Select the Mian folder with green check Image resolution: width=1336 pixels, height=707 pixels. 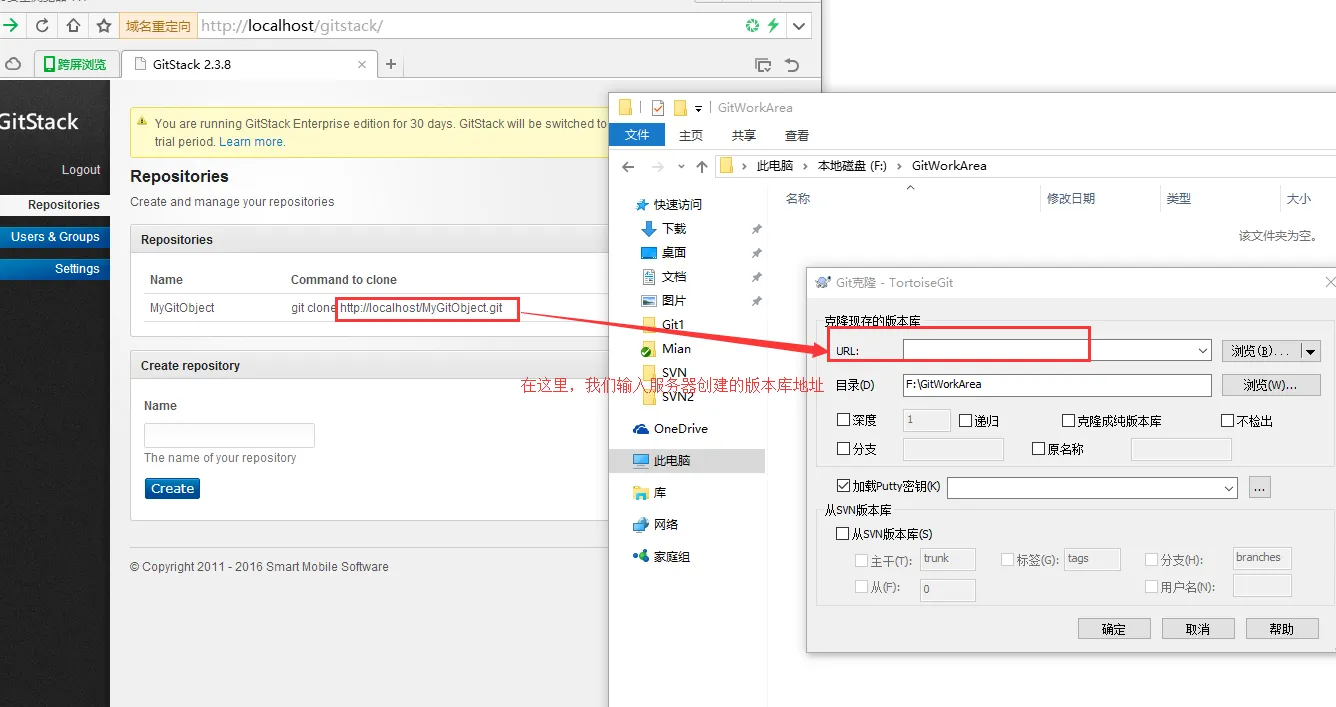(x=676, y=348)
